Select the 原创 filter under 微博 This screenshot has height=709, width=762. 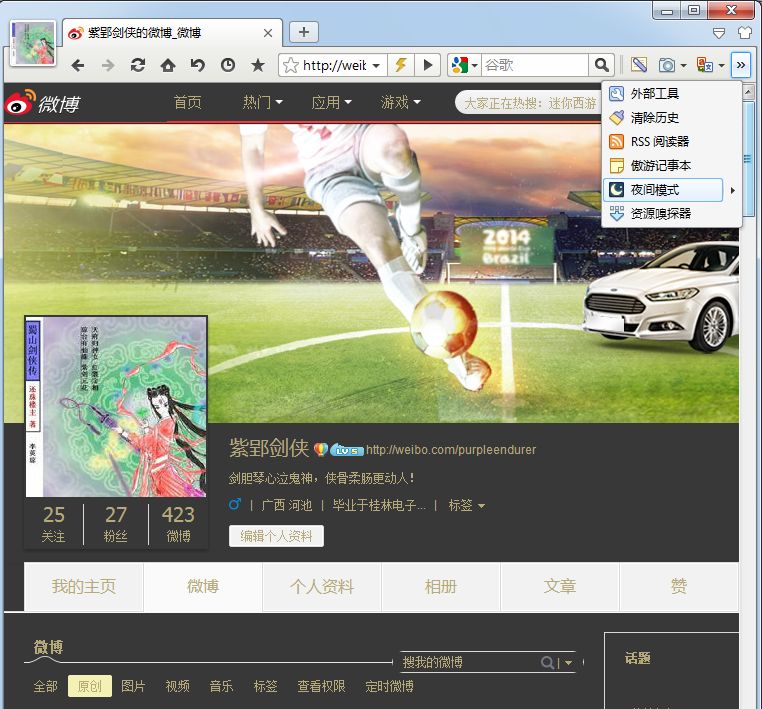(89, 686)
